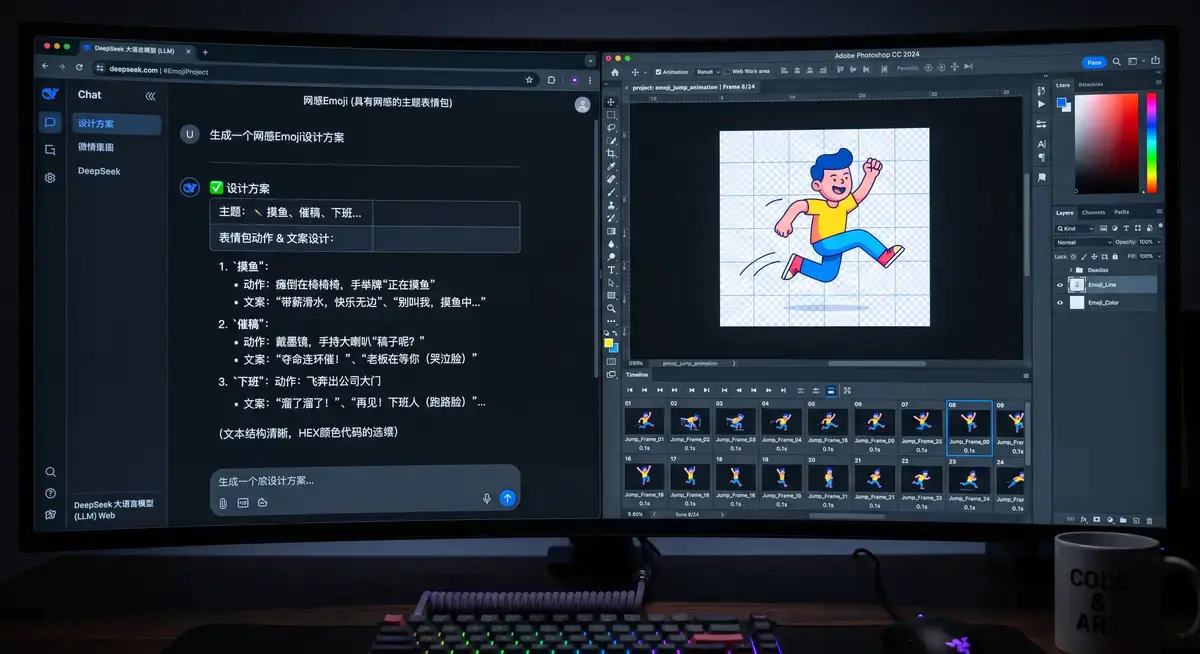Click the Timeline first-frame rewind button

tap(630, 390)
